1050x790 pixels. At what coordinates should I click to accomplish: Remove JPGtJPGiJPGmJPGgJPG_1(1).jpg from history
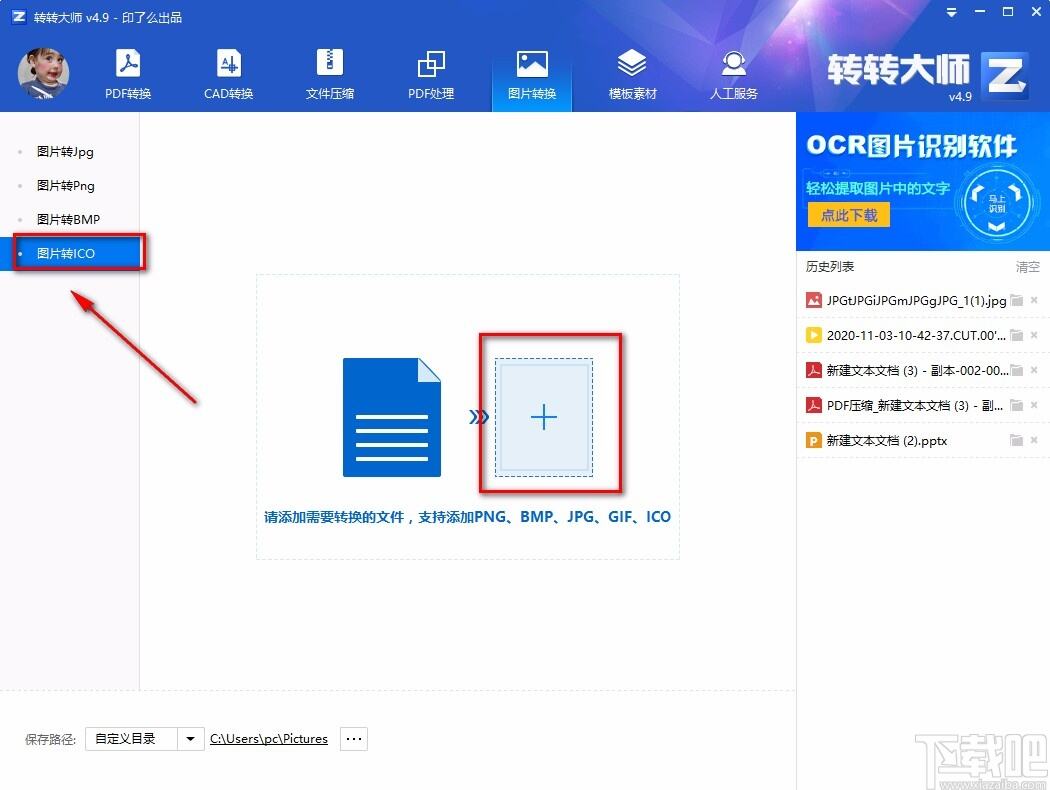click(1034, 301)
